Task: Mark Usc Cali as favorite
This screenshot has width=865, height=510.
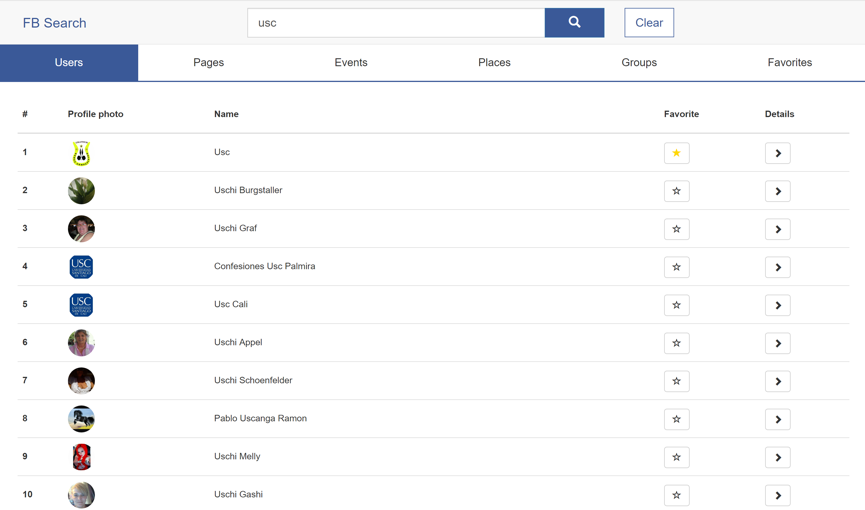Action: 676,305
